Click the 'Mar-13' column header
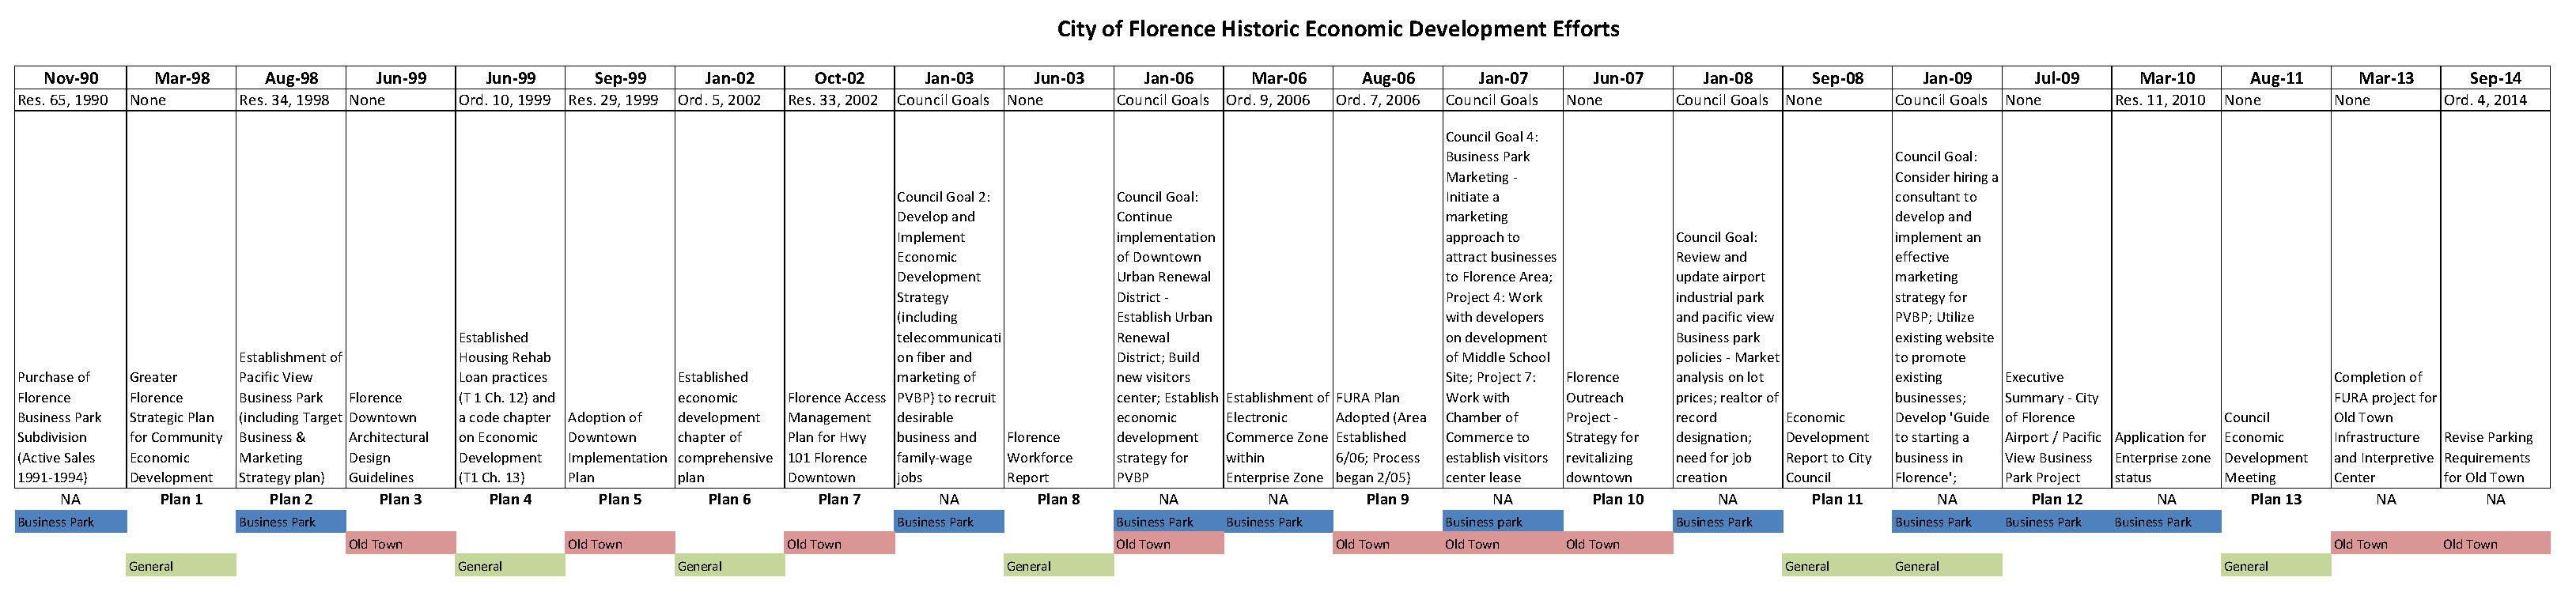Image resolution: width=2576 pixels, height=600 pixels. 2386,78
